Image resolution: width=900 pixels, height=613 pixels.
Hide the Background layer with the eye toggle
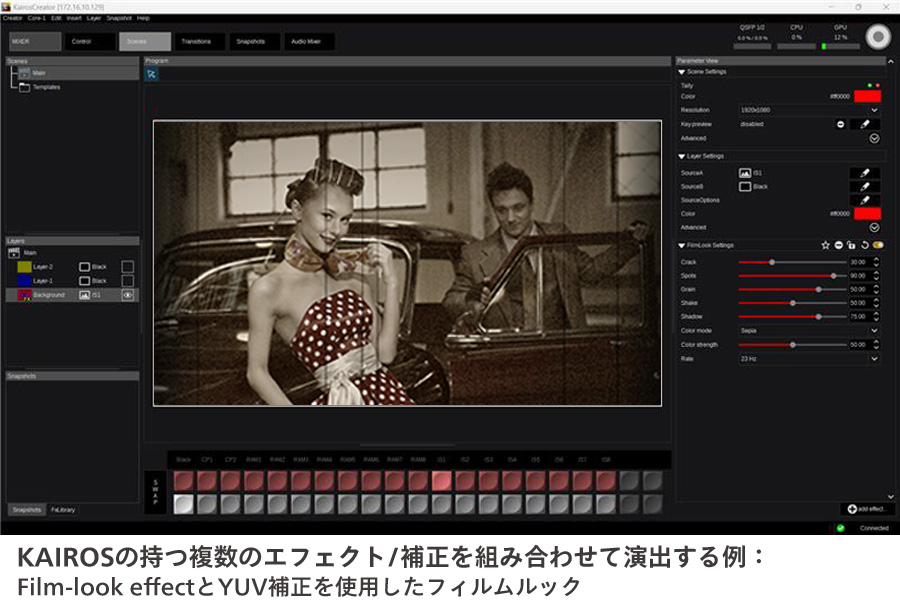click(127, 295)
